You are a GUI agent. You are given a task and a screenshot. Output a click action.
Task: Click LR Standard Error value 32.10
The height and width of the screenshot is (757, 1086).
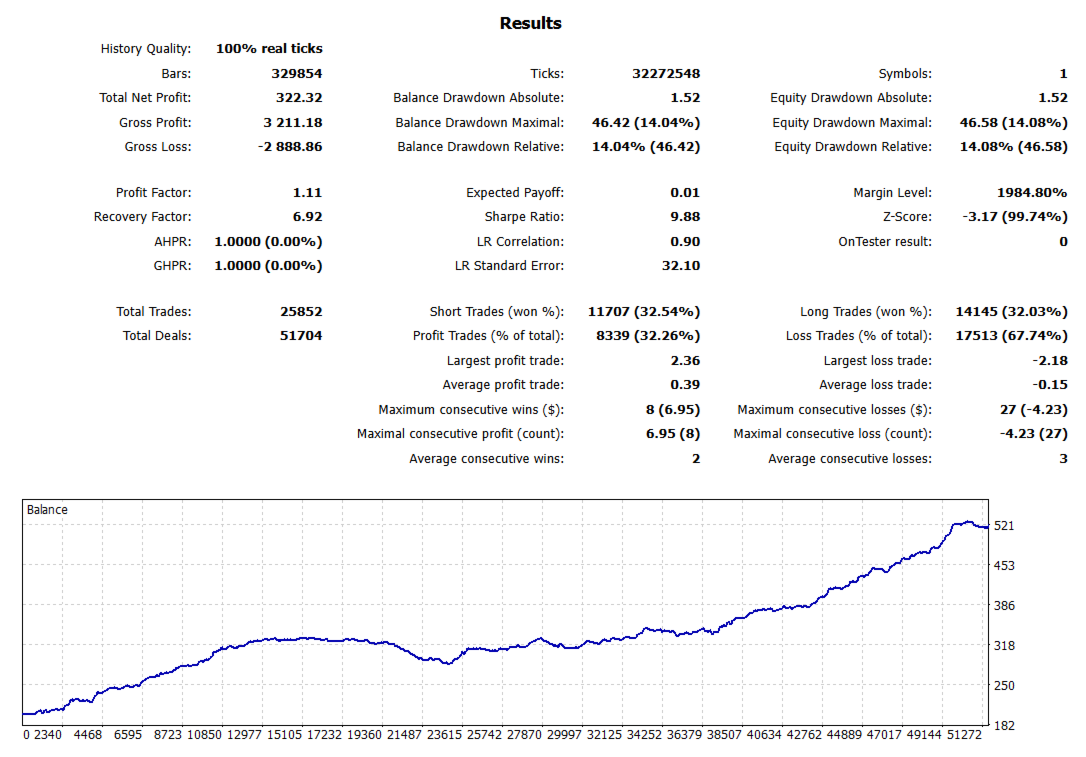click(681, 266)
